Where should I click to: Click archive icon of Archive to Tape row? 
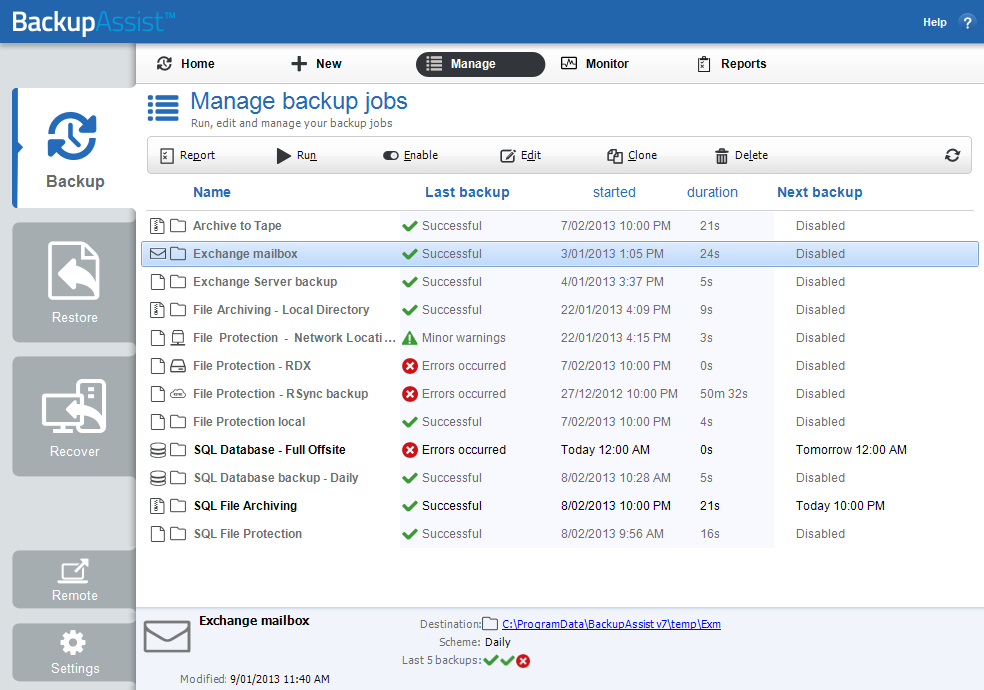[x=158, y=226]
